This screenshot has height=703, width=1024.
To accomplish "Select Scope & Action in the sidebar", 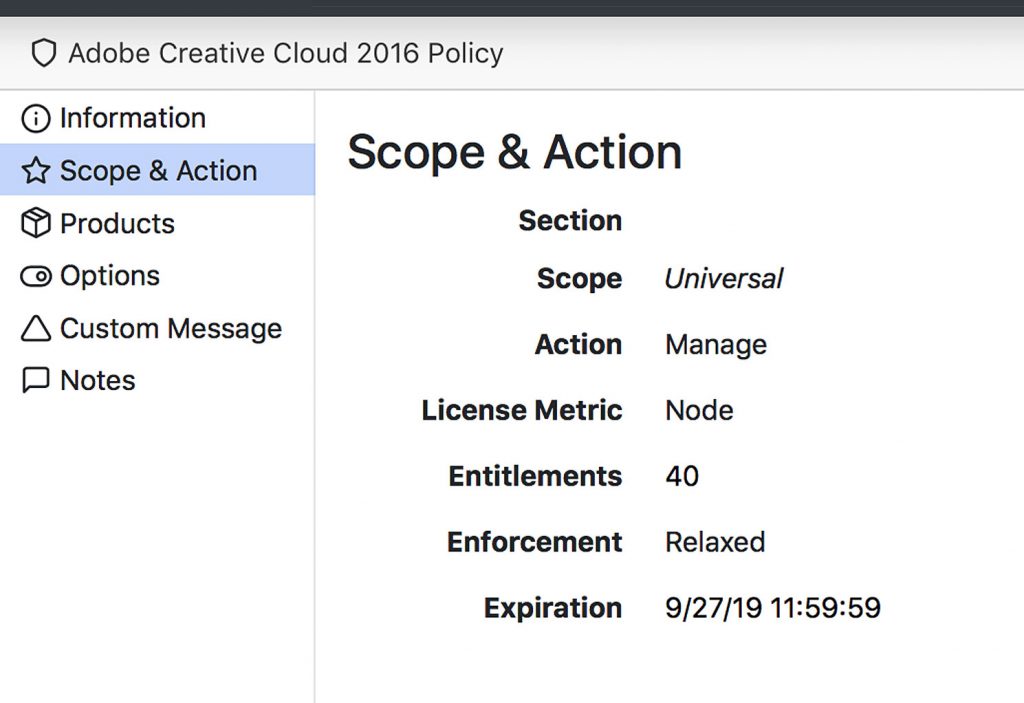I will [158, 170].
